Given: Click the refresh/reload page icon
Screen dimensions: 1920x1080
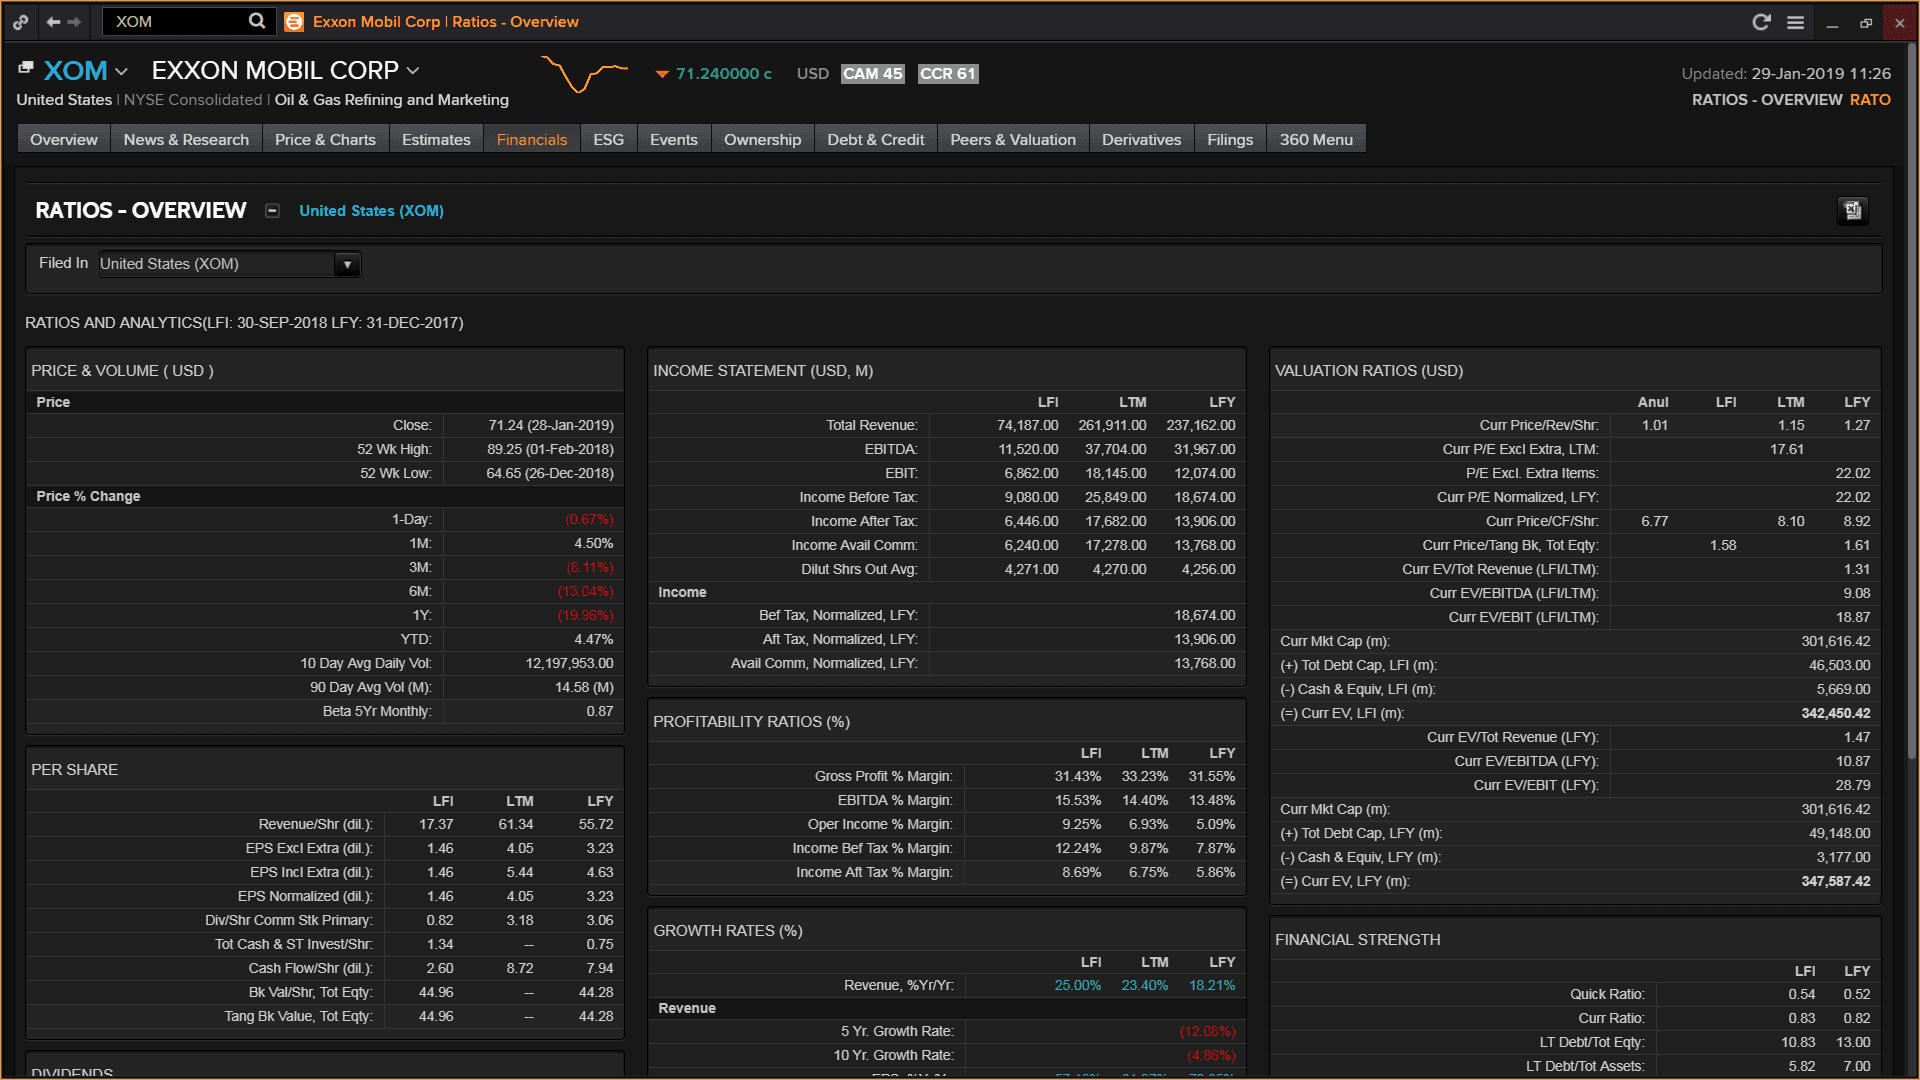Looking at the screenshot, I should (x=1760, y=21).
